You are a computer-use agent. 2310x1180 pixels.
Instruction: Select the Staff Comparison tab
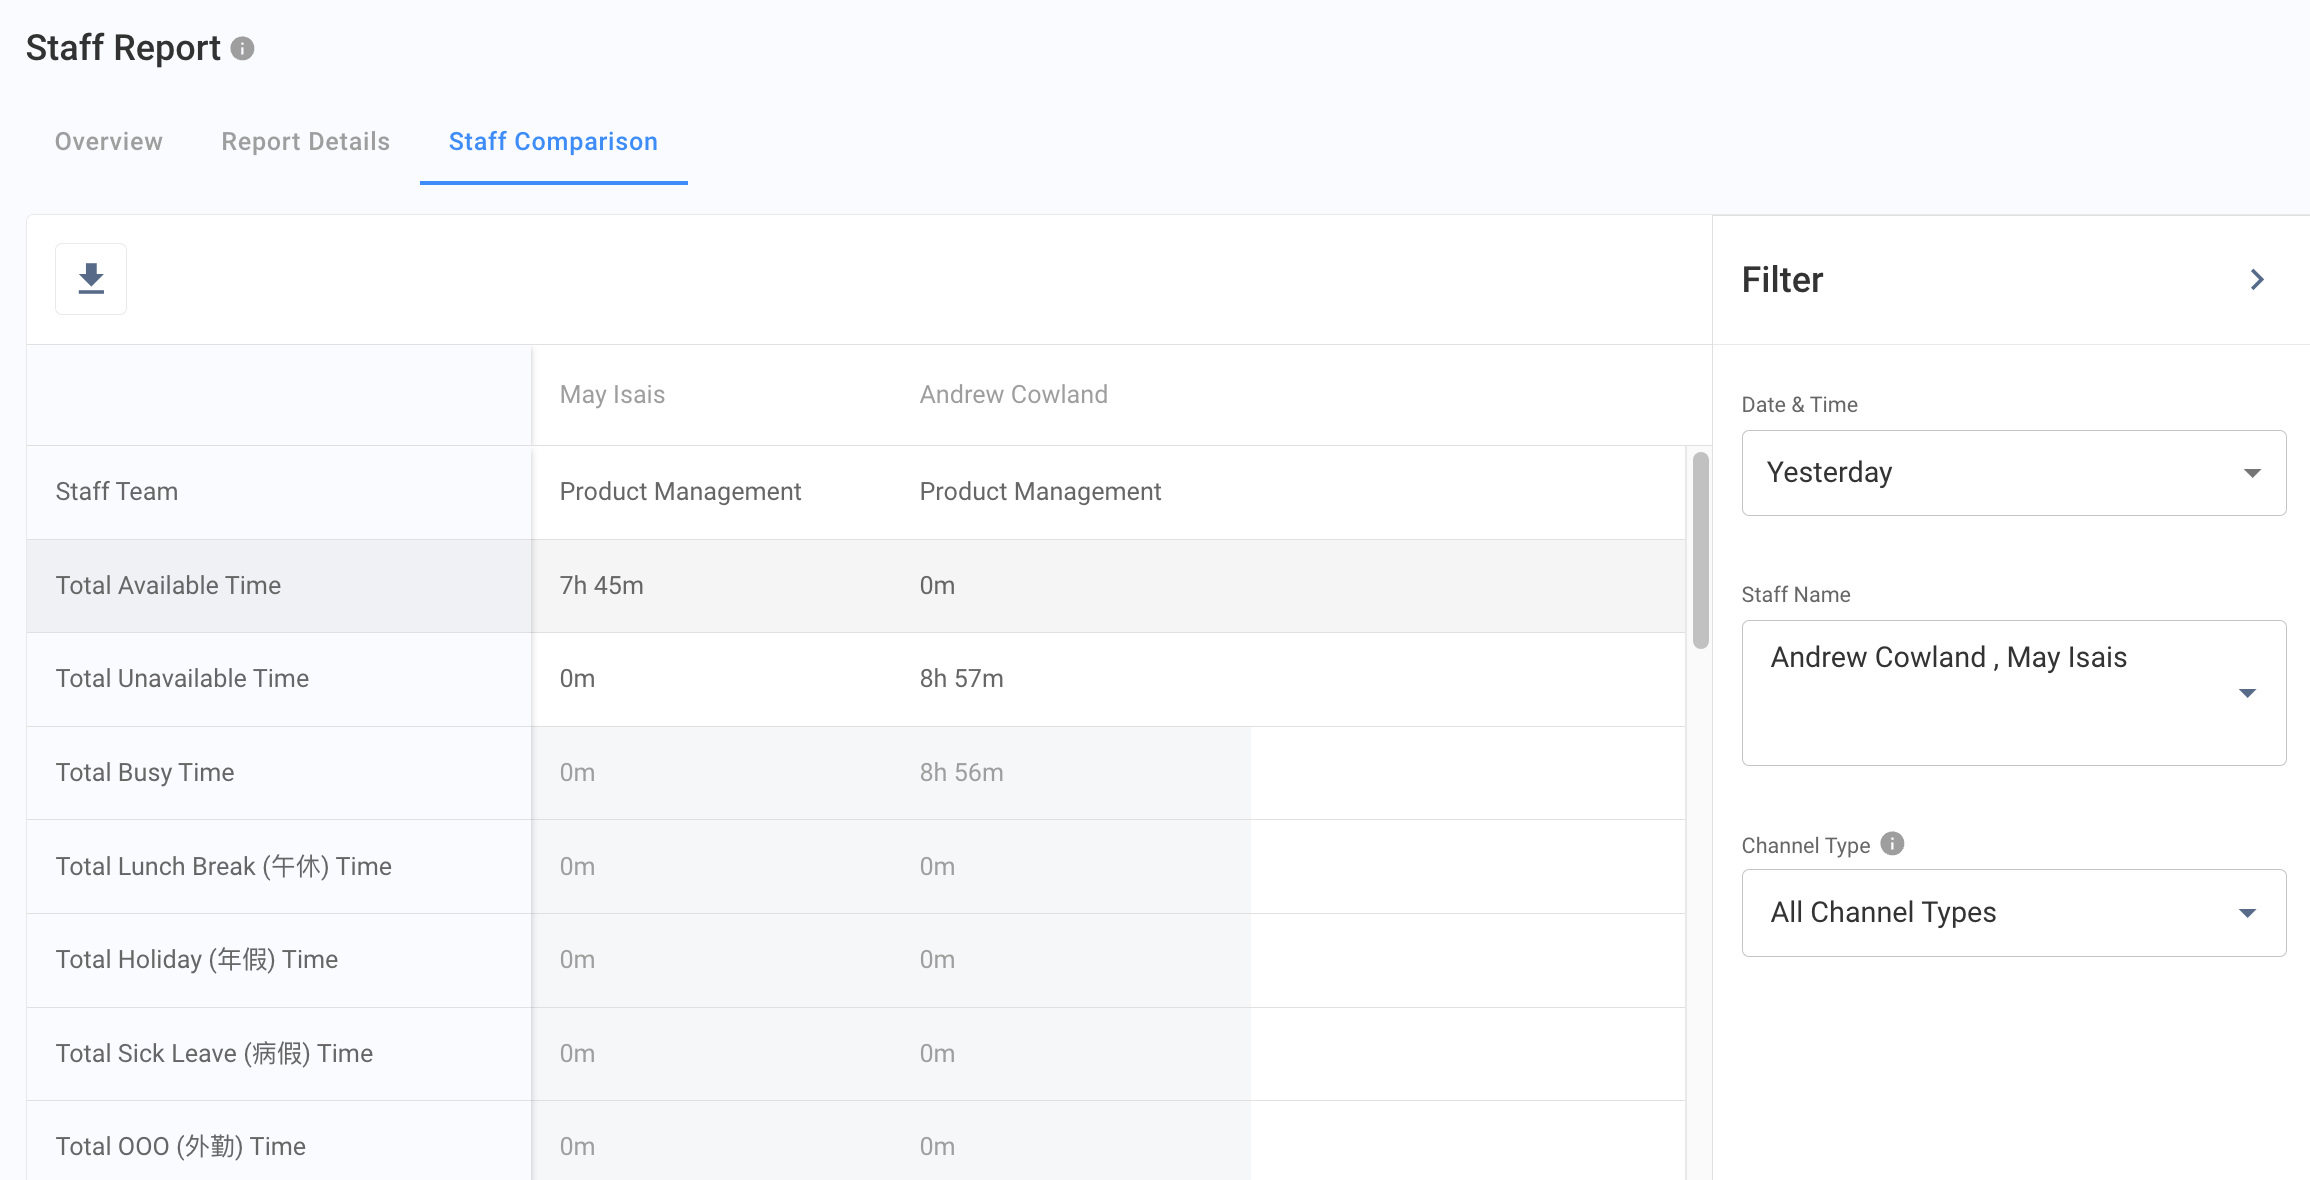[553, 142]
